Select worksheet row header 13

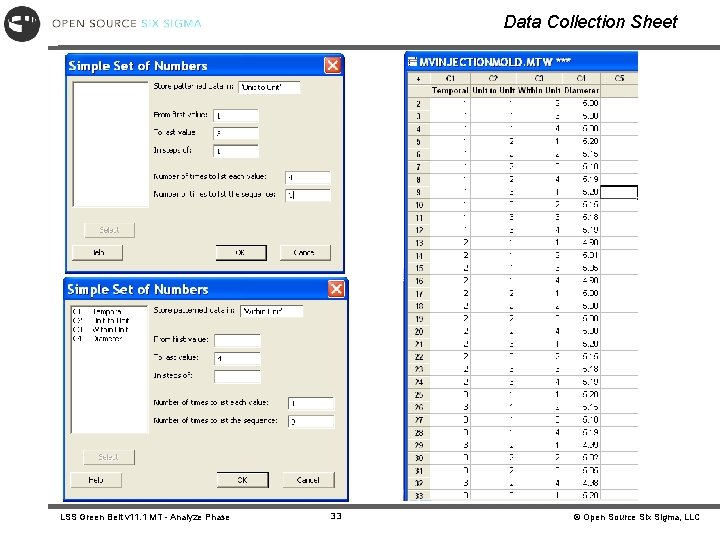pos(418,243)
